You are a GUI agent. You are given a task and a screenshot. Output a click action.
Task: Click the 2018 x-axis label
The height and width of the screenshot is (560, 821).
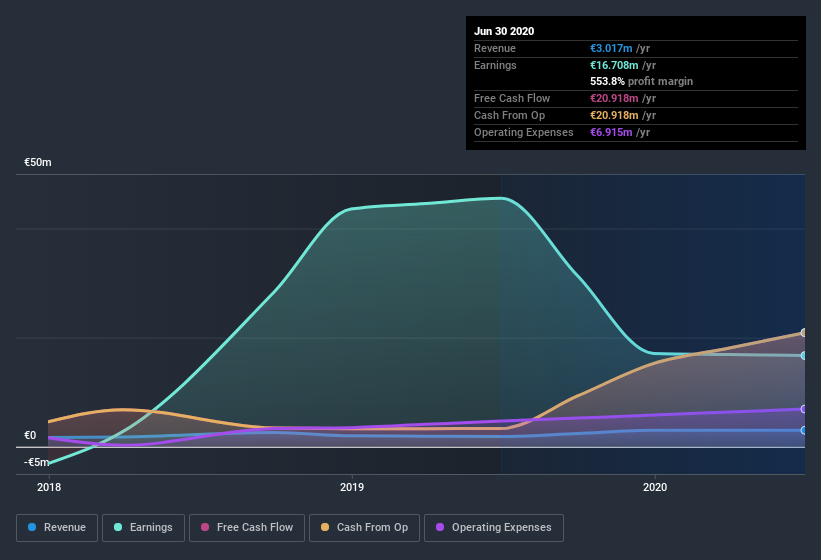click(49, 487)
